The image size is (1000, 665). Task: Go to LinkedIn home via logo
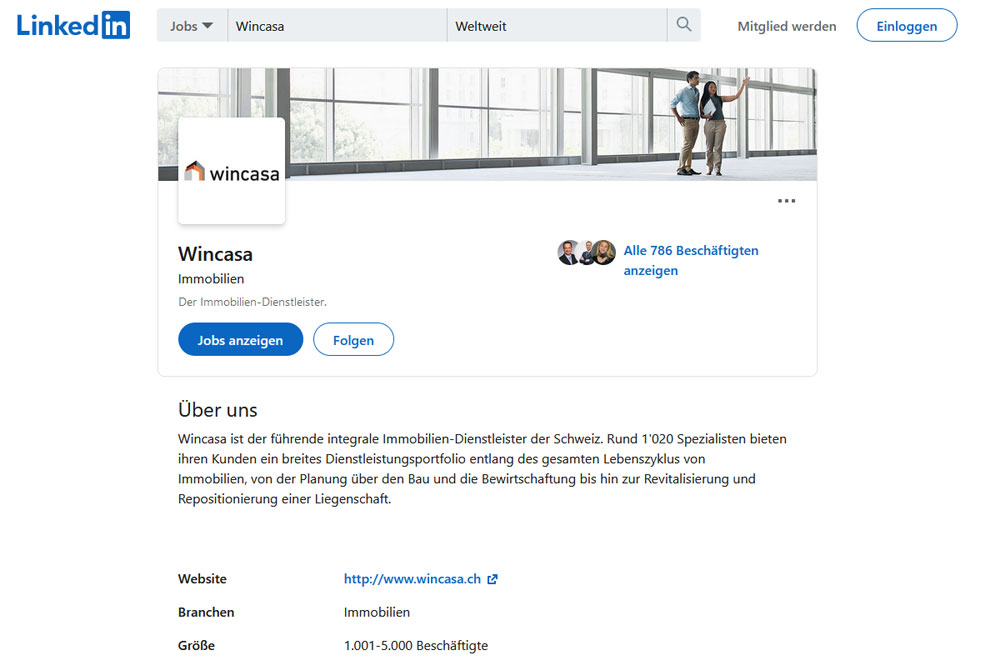click(x=73, y=26)
